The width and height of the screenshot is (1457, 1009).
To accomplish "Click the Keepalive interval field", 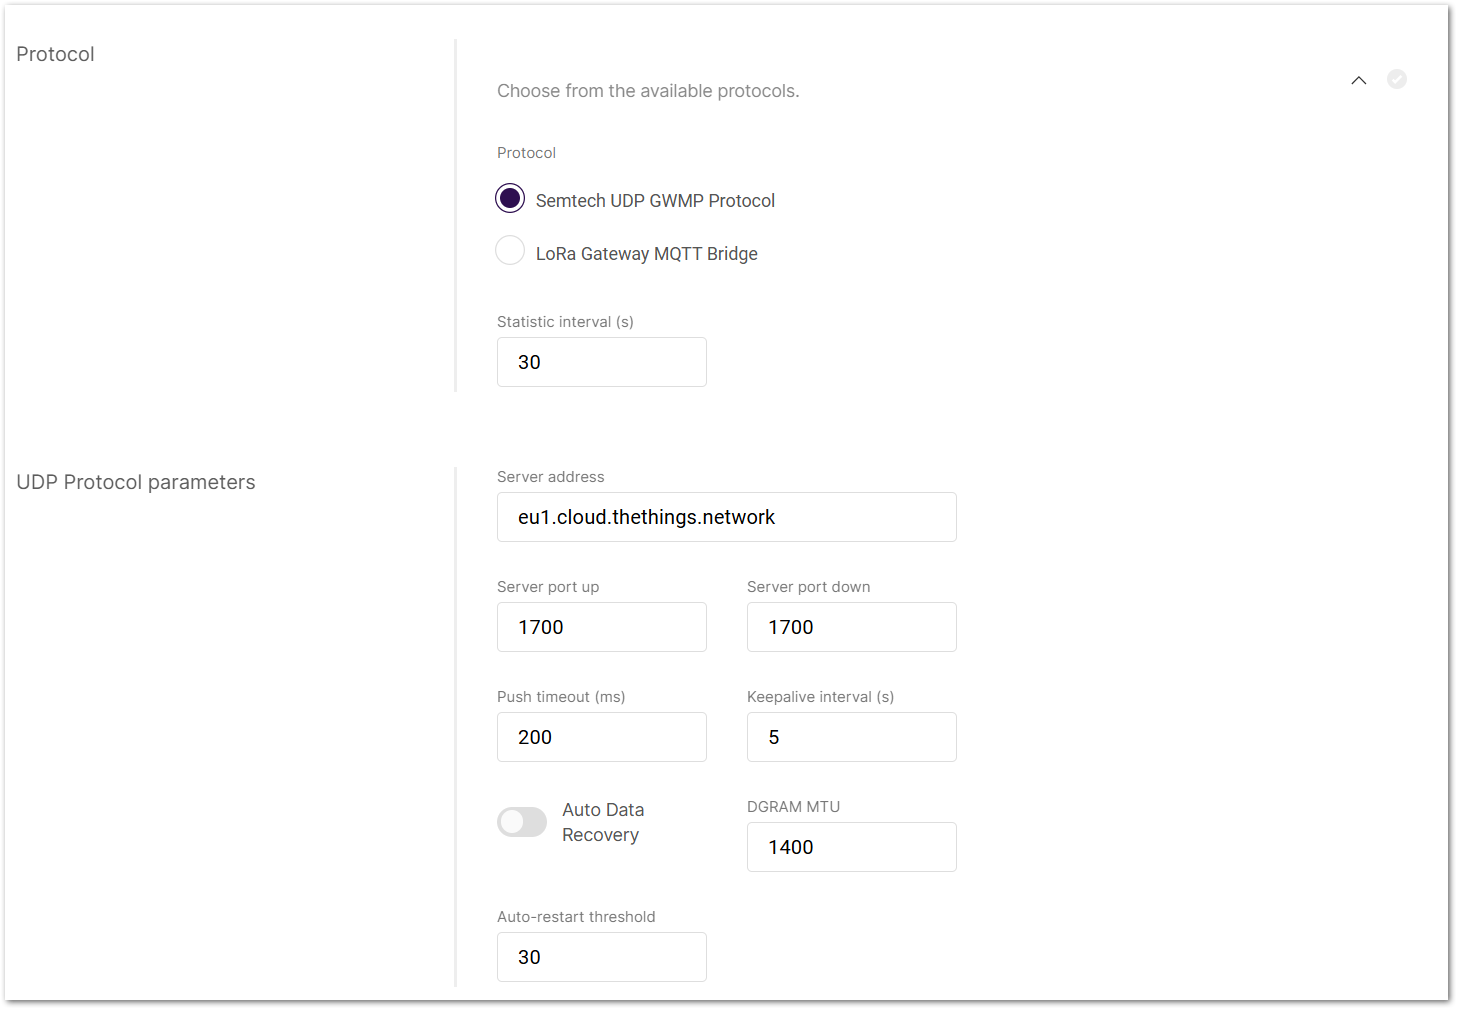I will (x=851, y=737).
